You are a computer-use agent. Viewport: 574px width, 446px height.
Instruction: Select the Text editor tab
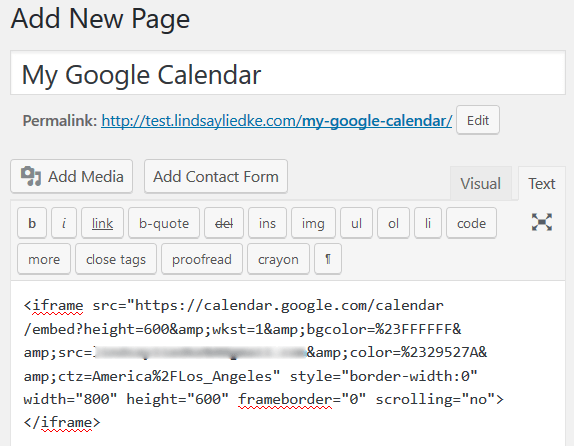click(x=542, y=183)
